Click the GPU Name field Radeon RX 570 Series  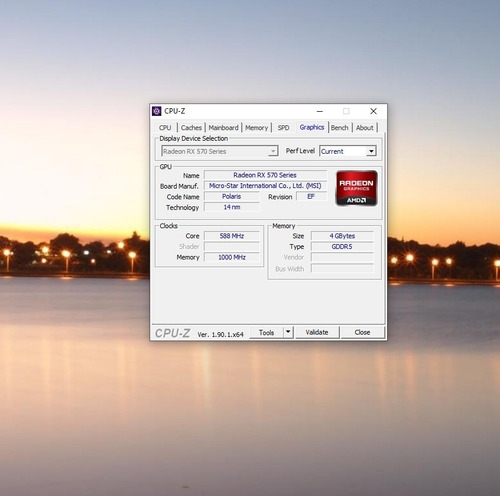click(265, 175)
